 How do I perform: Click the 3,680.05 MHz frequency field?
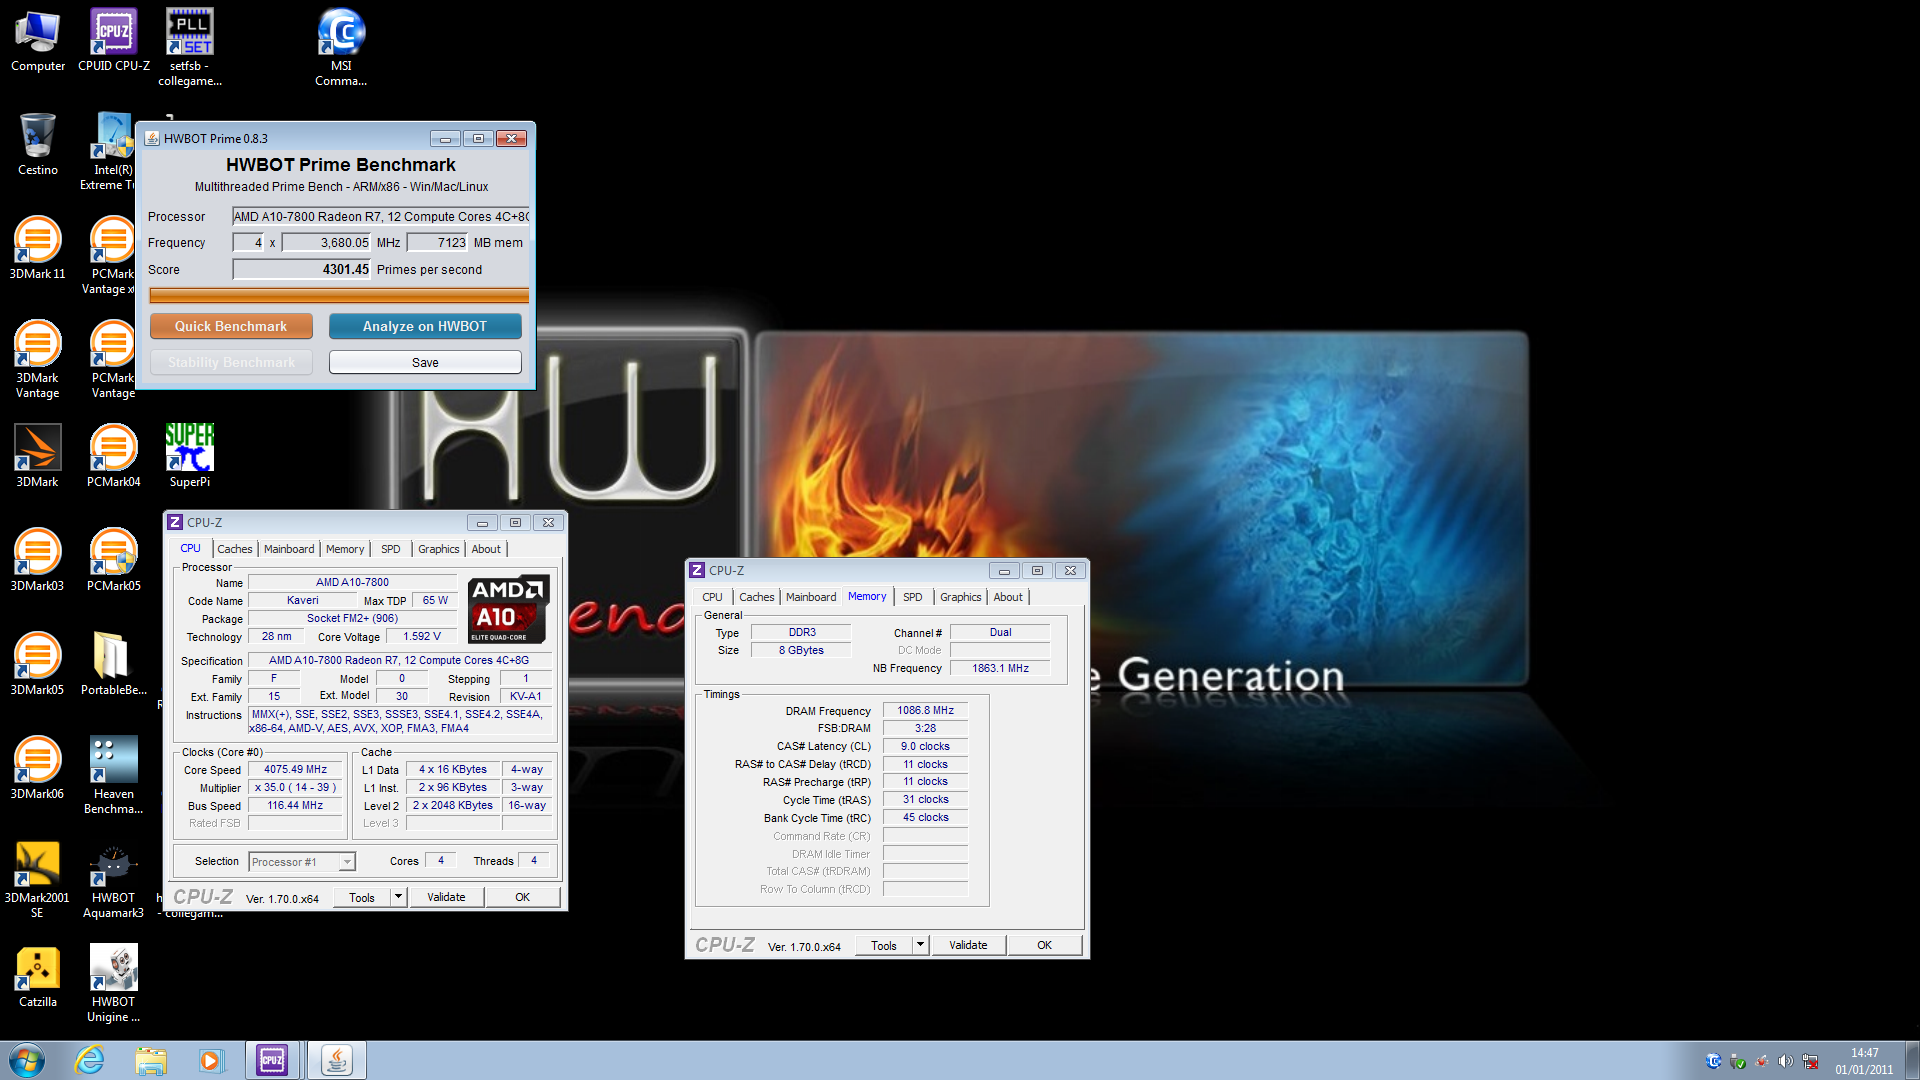coord(327,242)
